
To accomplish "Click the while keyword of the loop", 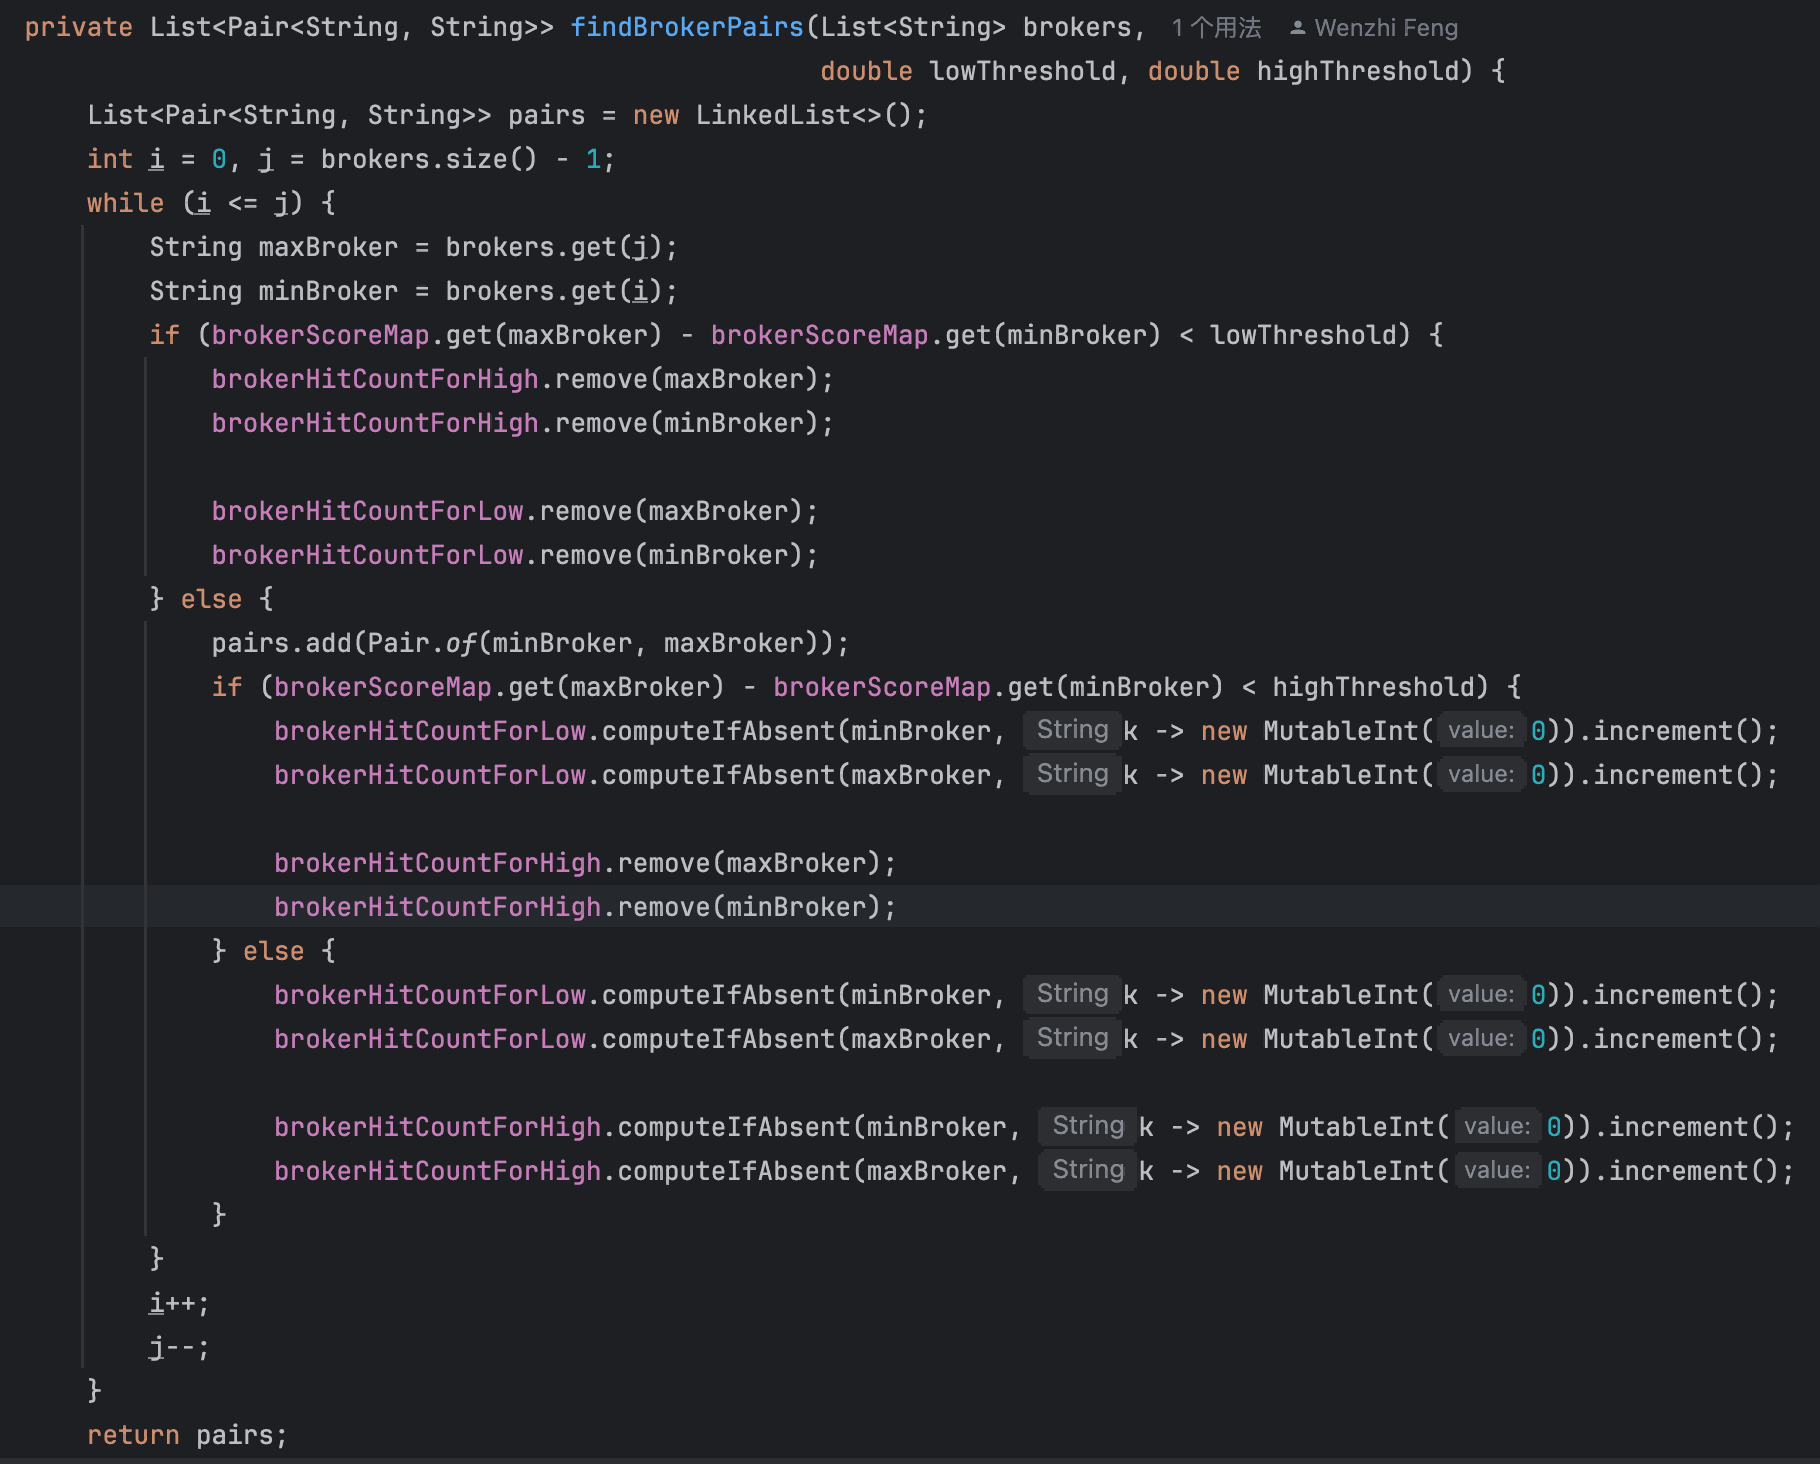I will pos(125,203).
